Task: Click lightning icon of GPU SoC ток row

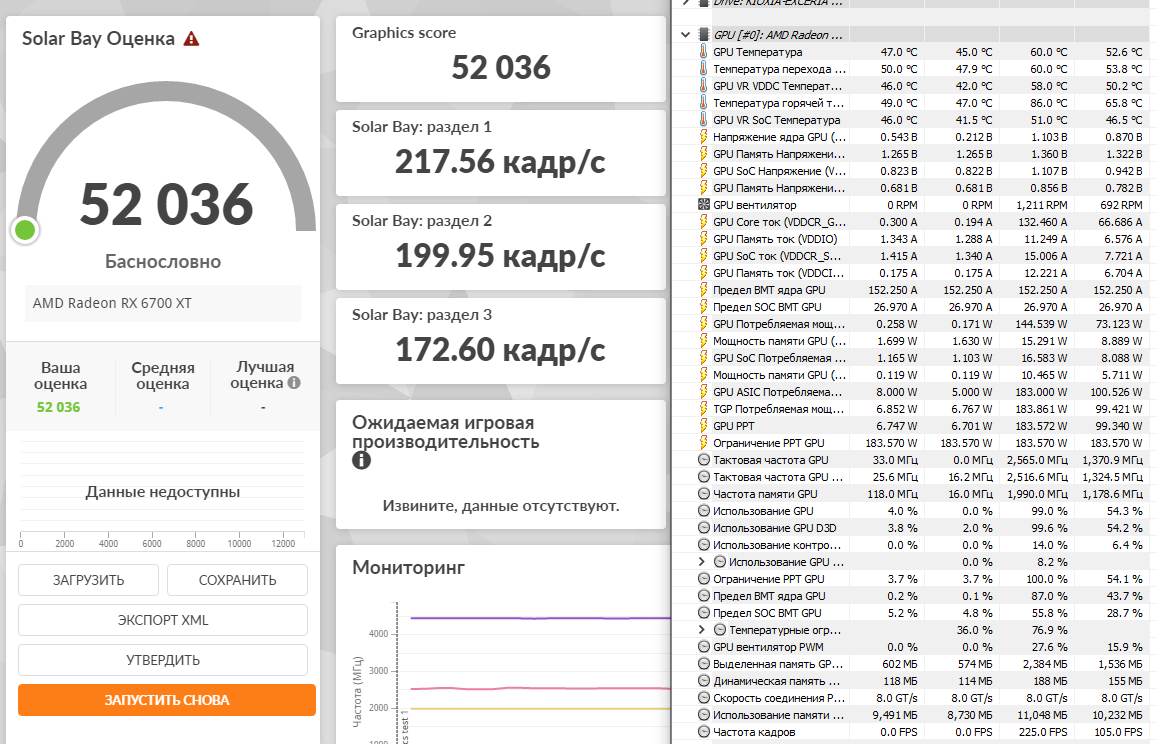Action: 703,255
